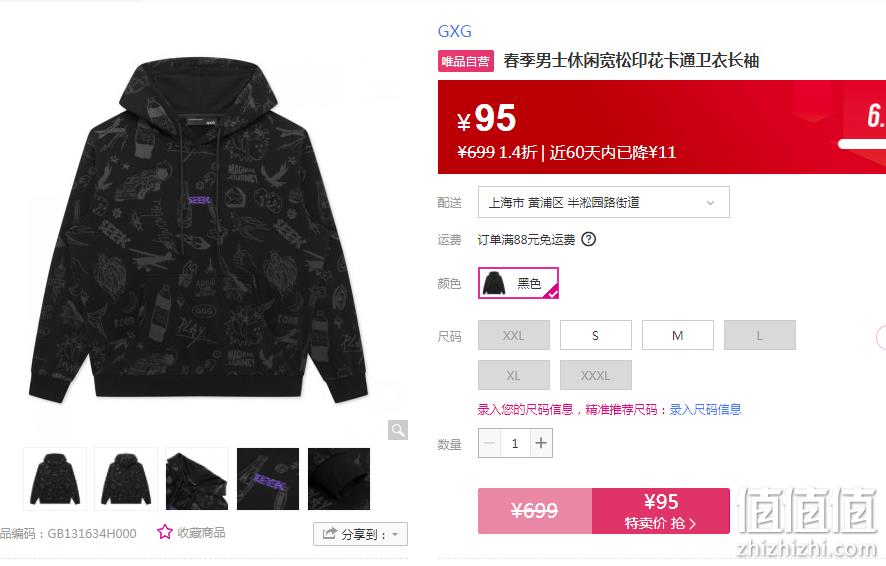Select size M option
This screenshot has width=886, height=566.
click(x=677, y=336)
